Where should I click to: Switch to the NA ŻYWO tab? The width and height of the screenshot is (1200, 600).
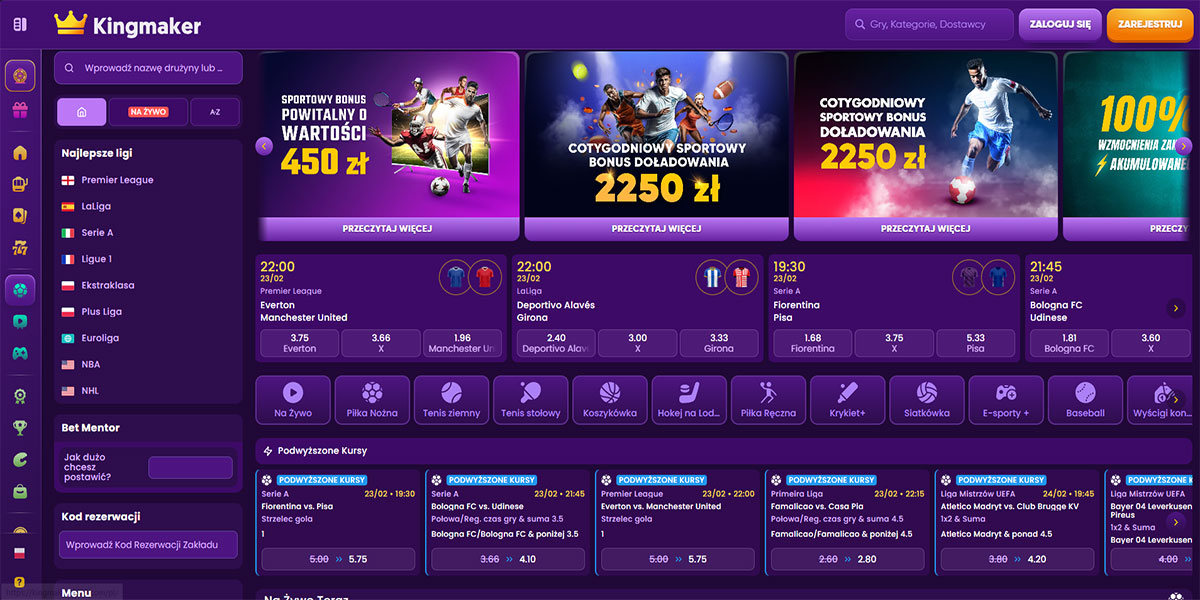pos(148,112)
